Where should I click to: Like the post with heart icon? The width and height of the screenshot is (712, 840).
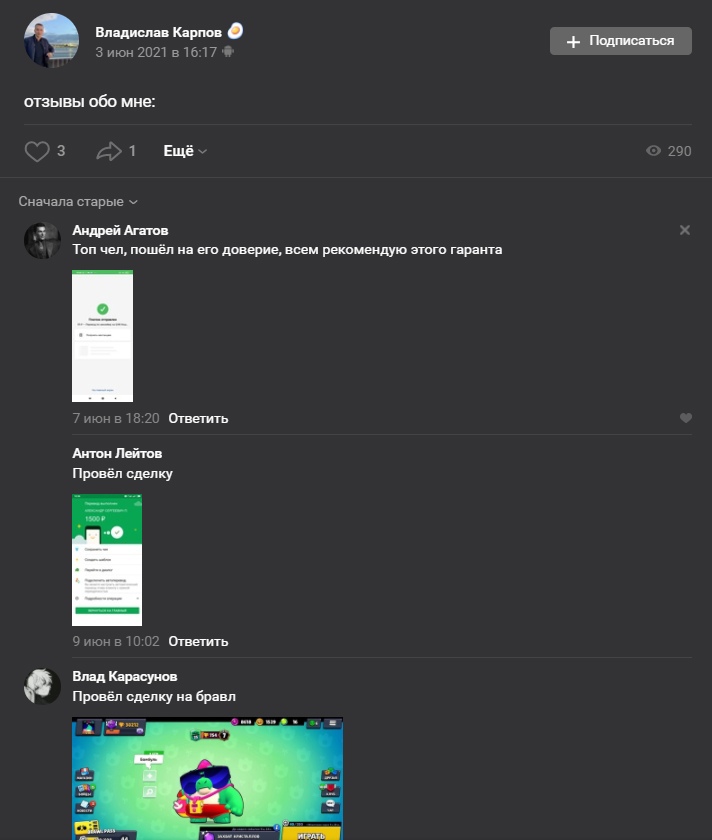pyautogui.click(x=37, y=151)
